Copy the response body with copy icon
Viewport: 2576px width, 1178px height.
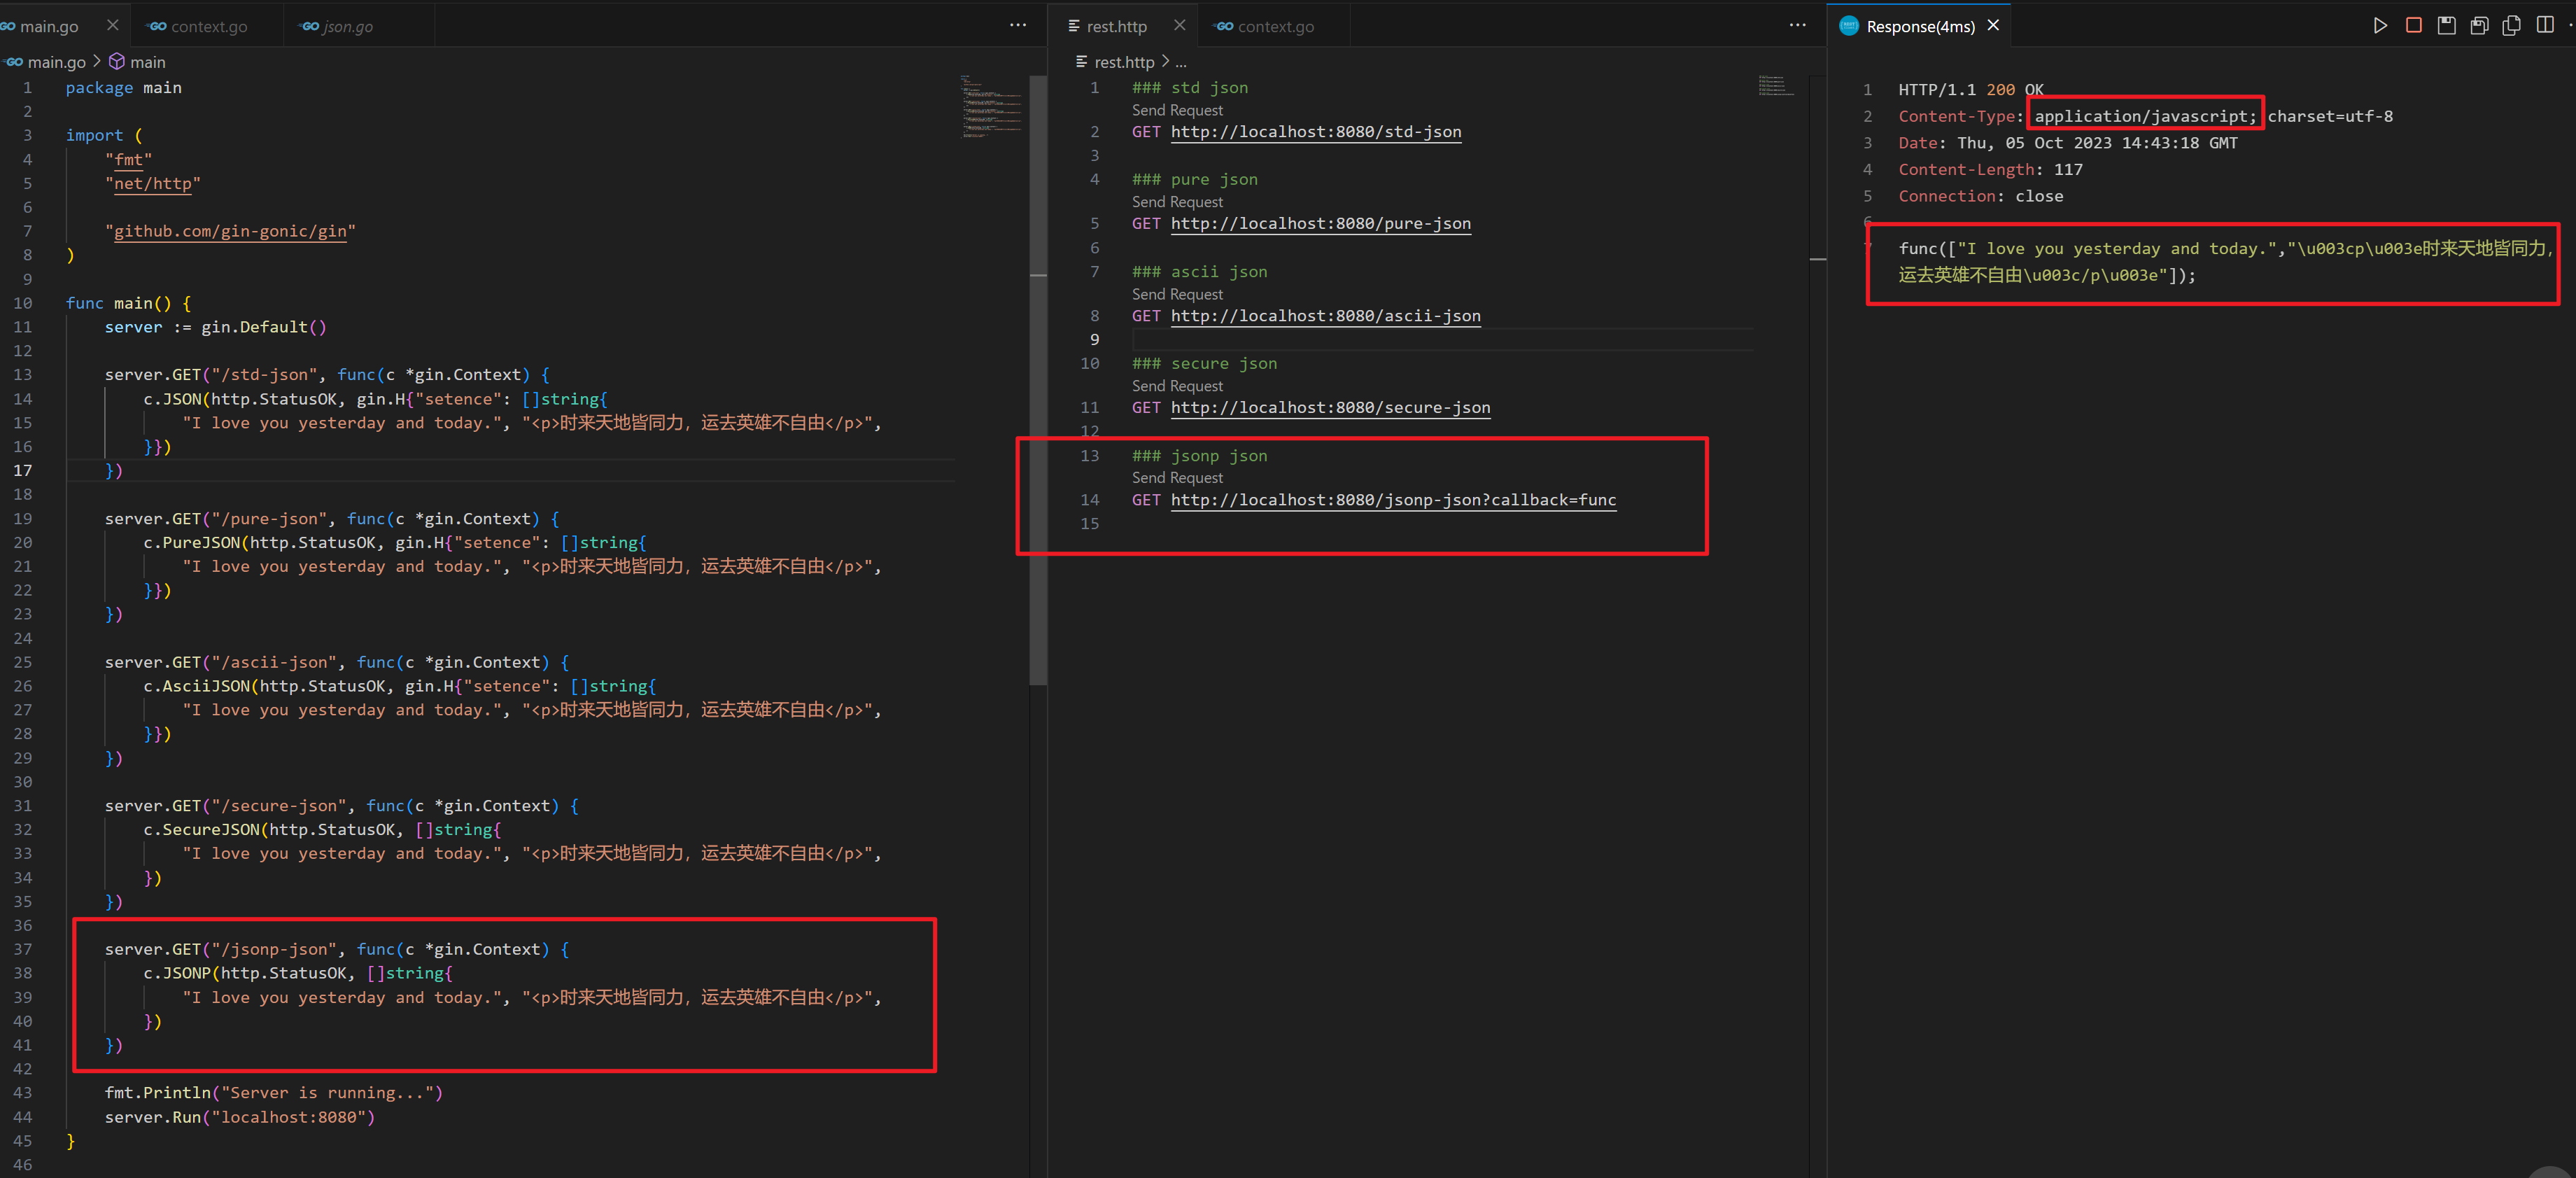(x=2511, y=26)
